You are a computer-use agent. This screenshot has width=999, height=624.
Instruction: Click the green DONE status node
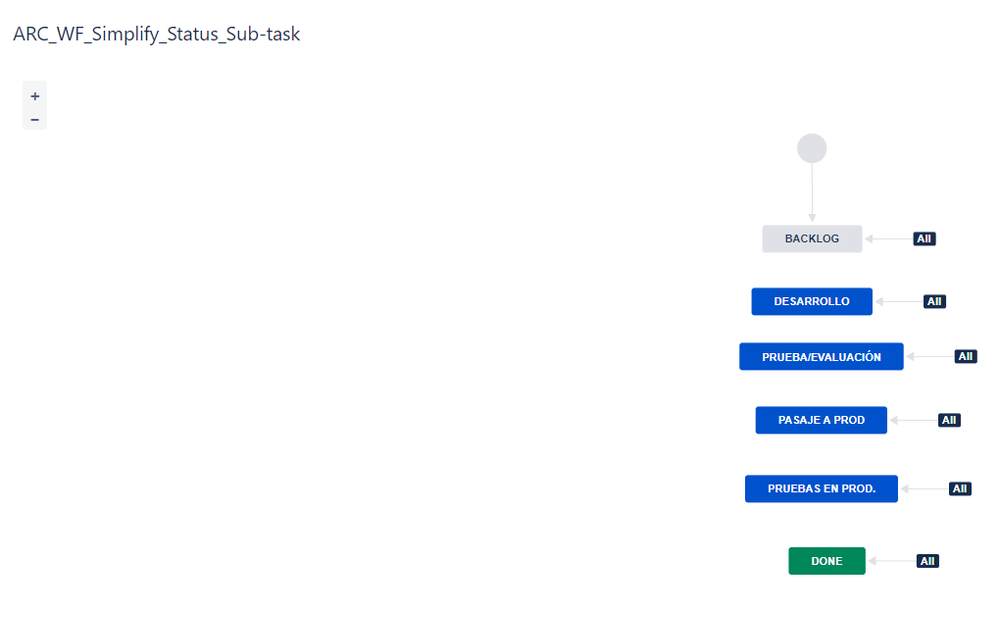(x=827, y=561)
